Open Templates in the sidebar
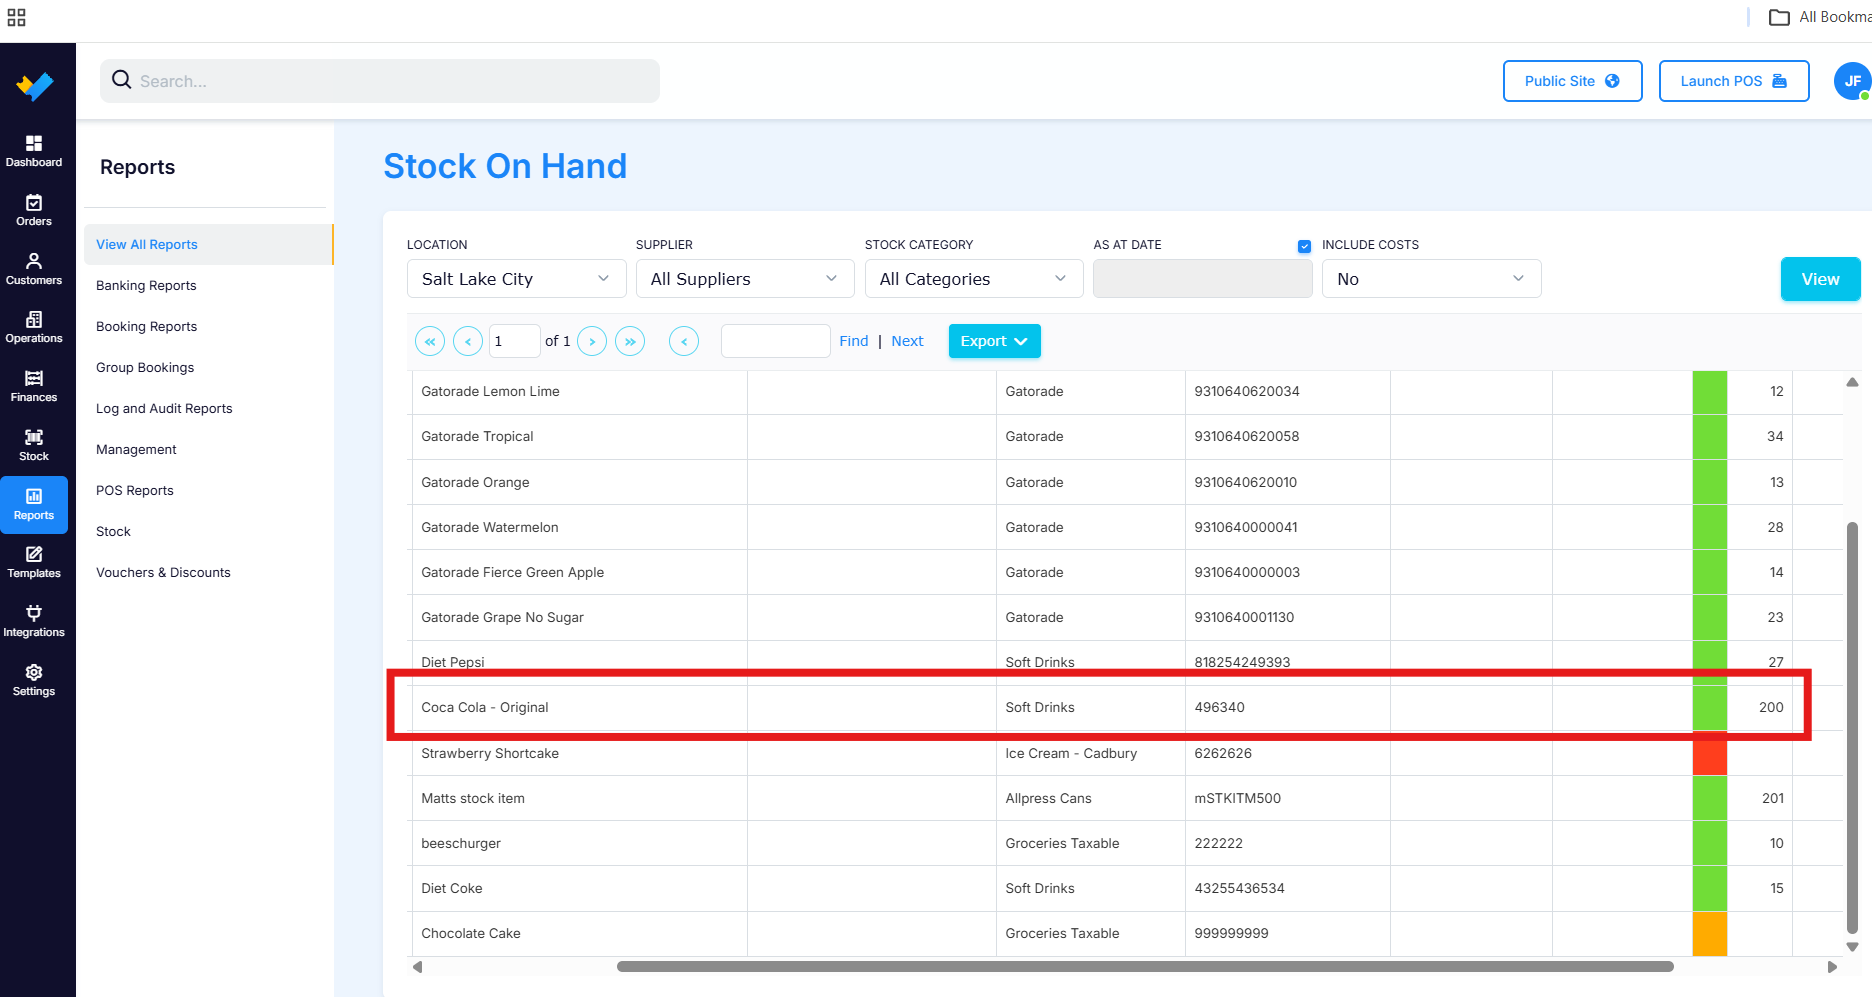 (34, 562)
